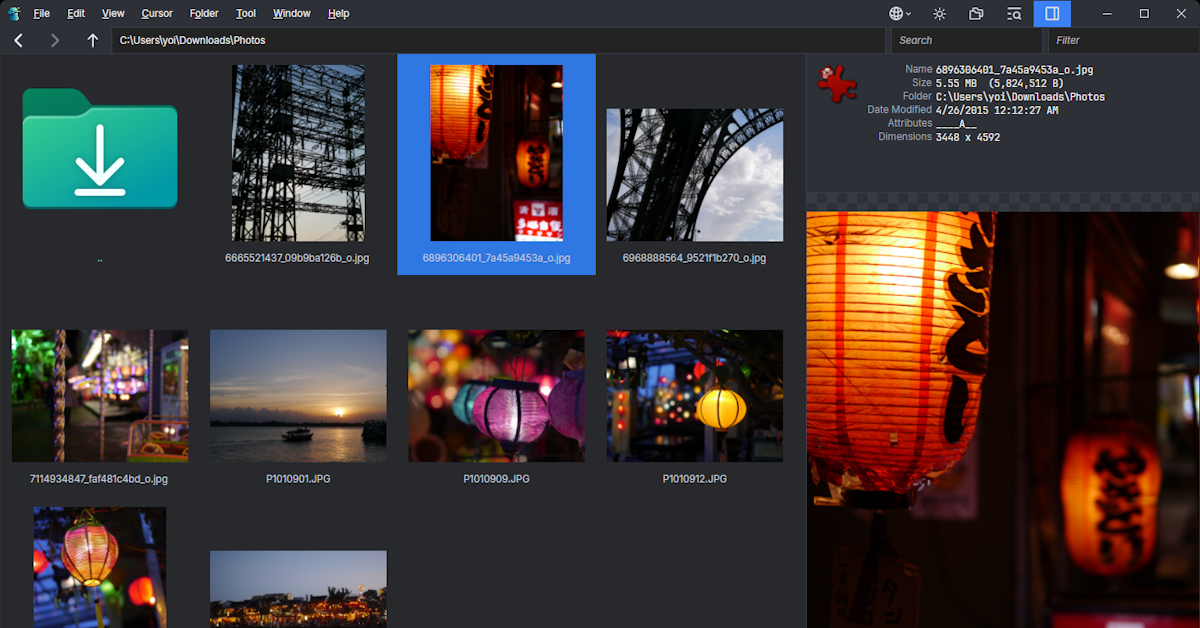Open the File menu
This screenshot has width=1200, height=628.
tap(41, 14)
